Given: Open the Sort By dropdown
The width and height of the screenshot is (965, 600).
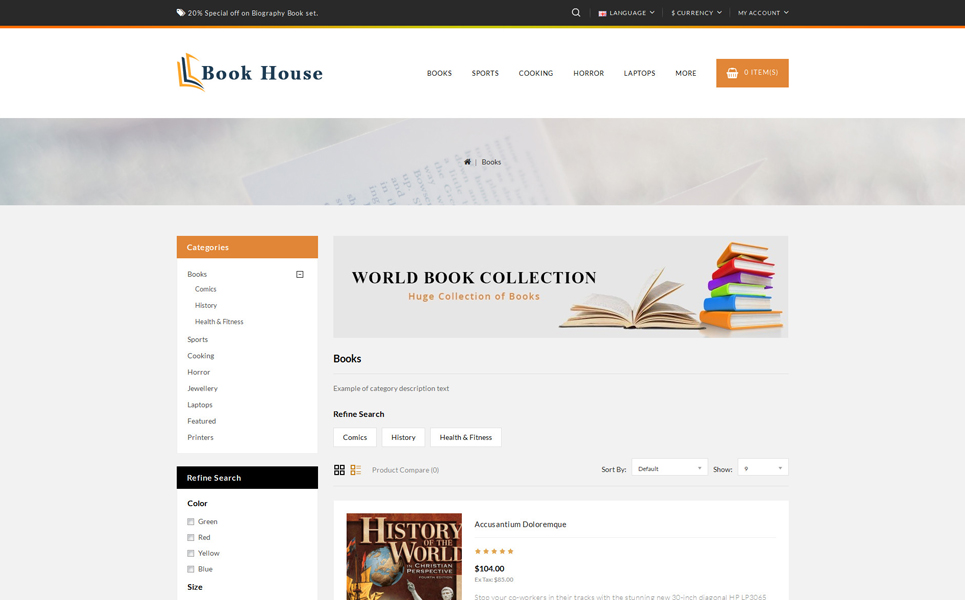Looking at the screenshot, I should pos(670,468).
